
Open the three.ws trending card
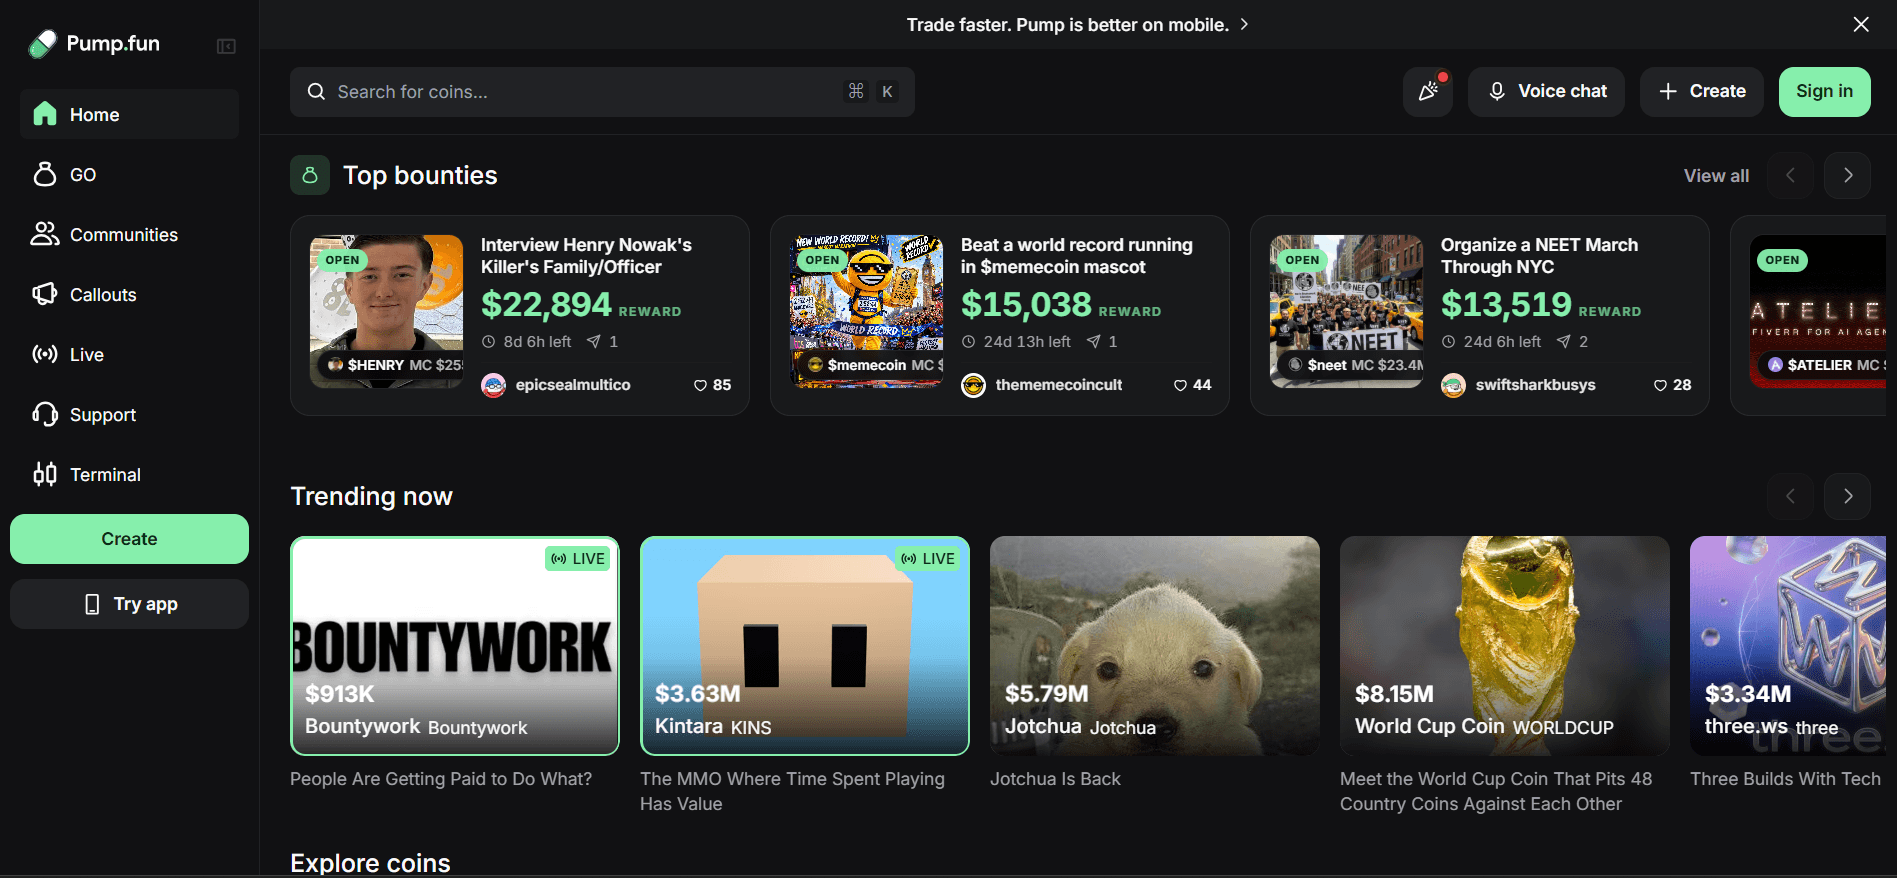pyautogui.click(x=1788, y=646)
